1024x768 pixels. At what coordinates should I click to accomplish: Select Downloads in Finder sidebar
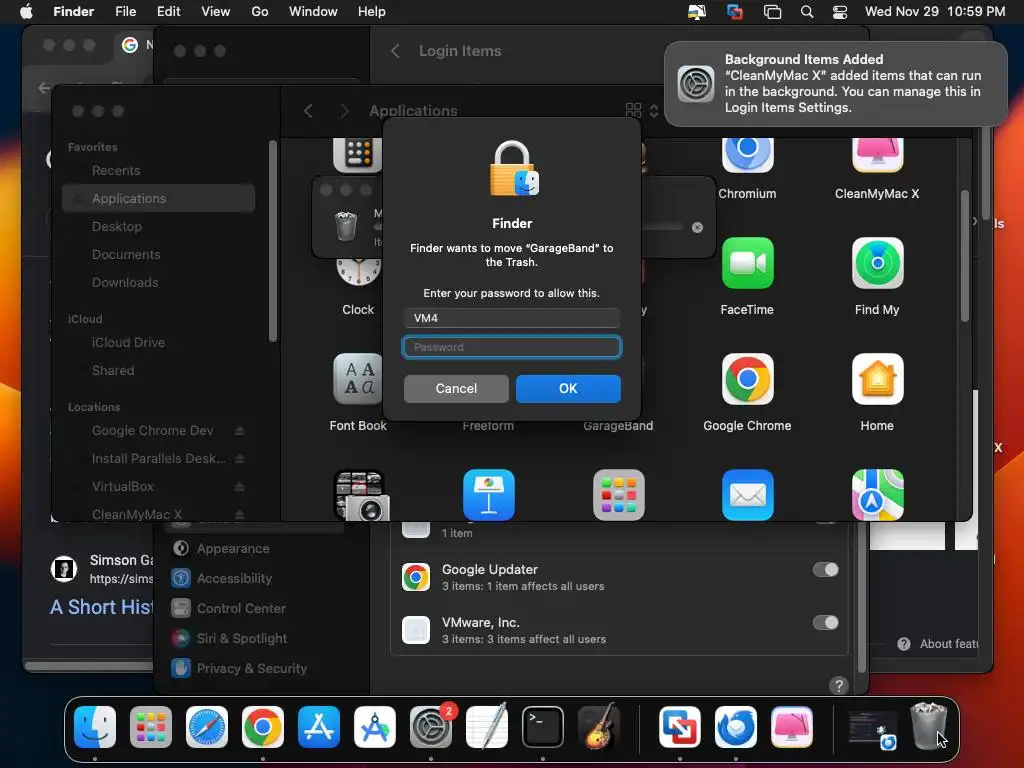click(x=125, y=283)
